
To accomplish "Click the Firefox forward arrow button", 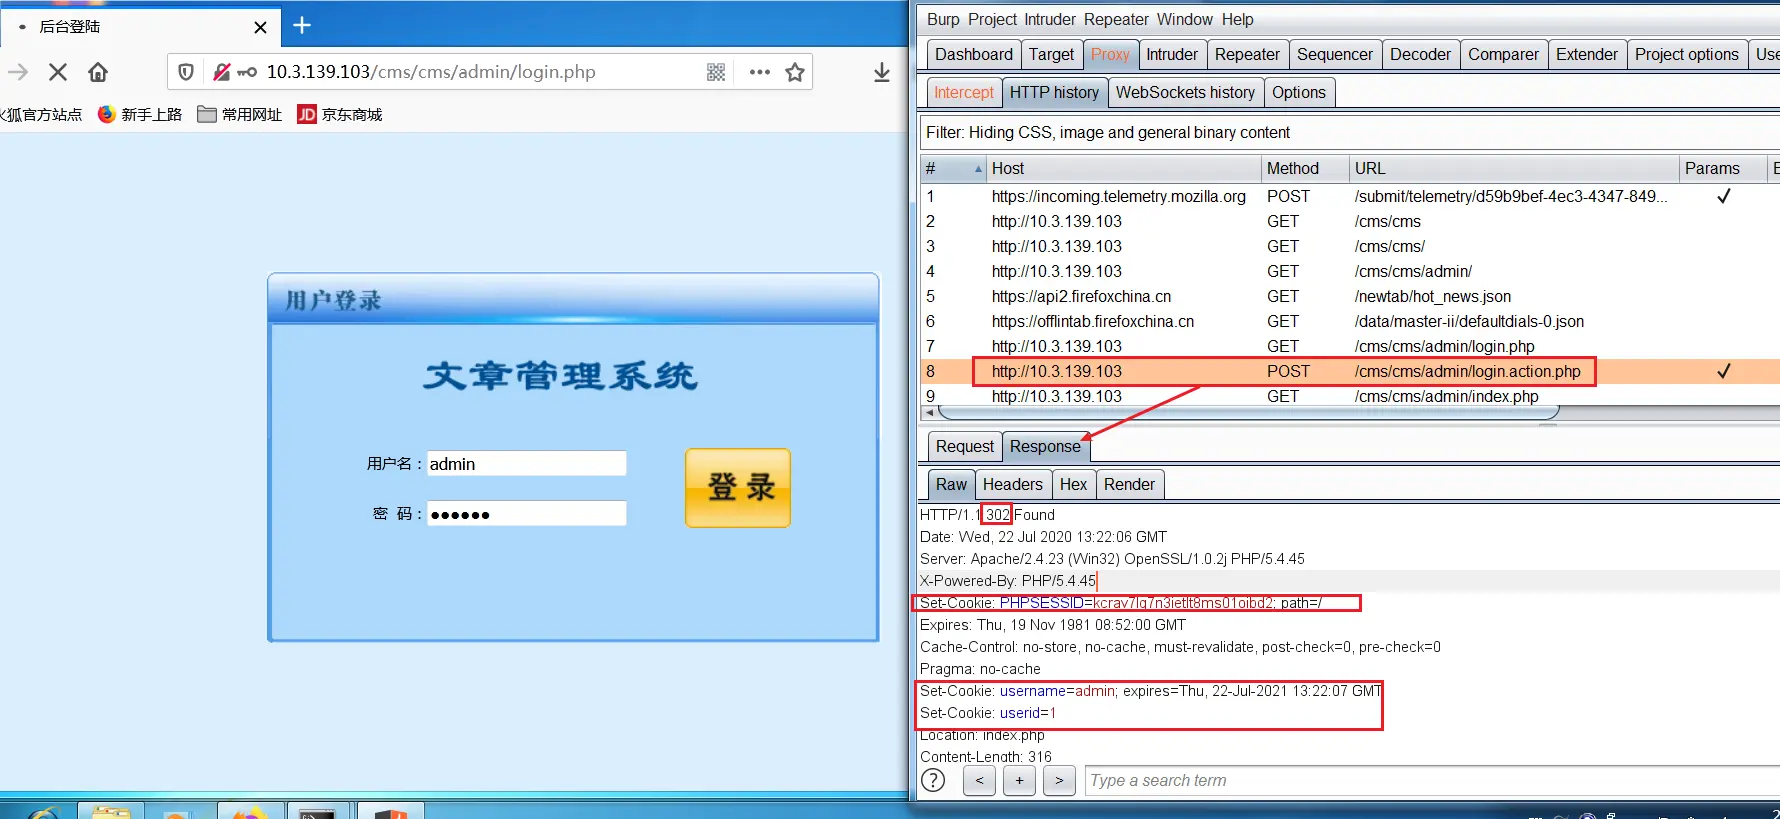I will (18, 72).
